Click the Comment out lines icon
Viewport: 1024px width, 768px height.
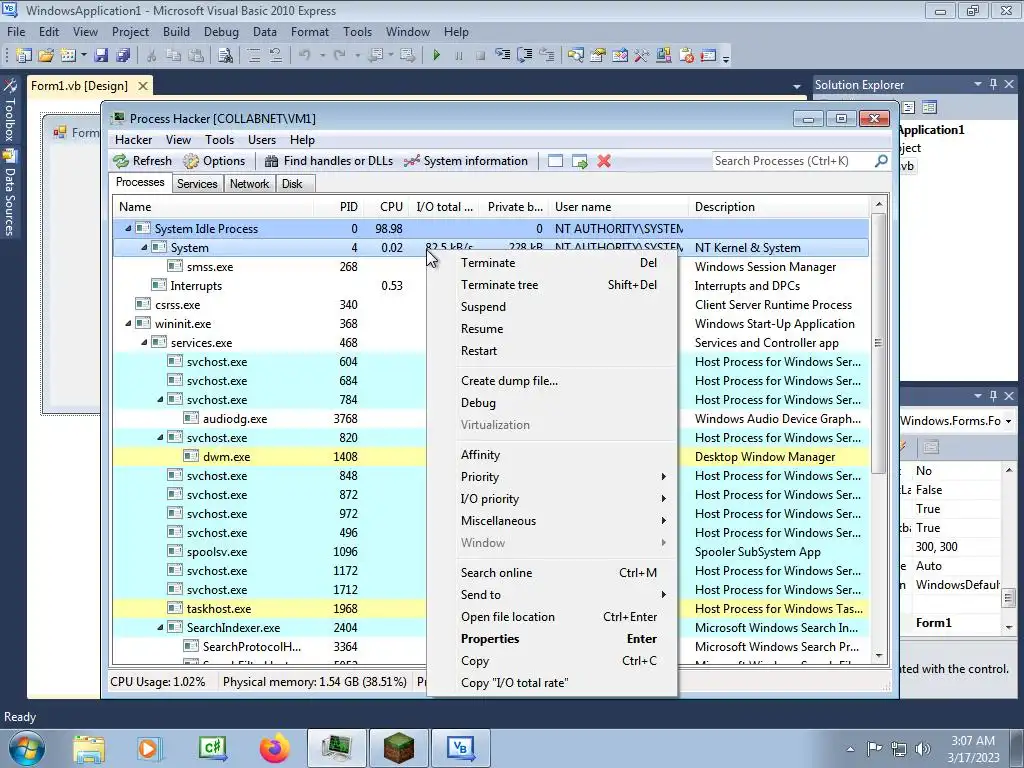coord(253,56)
